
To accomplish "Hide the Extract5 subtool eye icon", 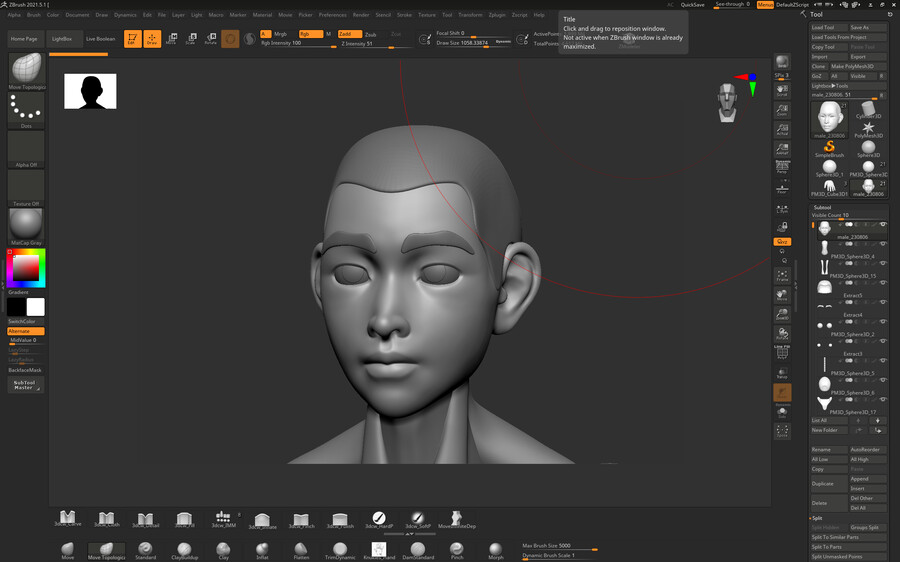I will (883, 283).
